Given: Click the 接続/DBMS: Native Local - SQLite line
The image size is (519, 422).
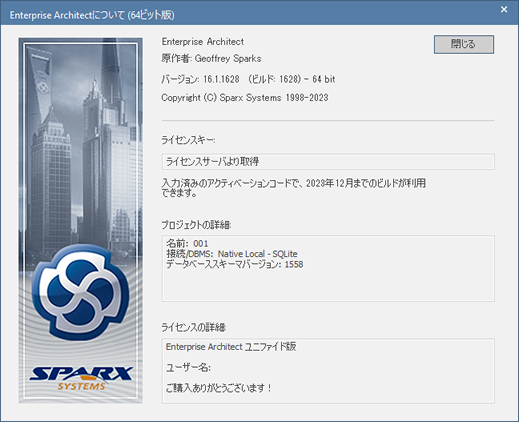Looking at the screenshot, I should pos(232,254).
